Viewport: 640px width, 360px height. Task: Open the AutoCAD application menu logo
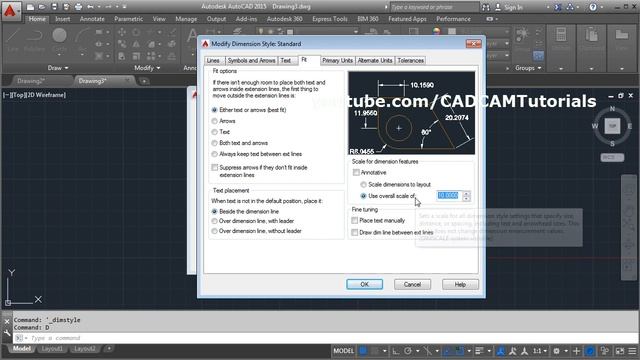10,11
